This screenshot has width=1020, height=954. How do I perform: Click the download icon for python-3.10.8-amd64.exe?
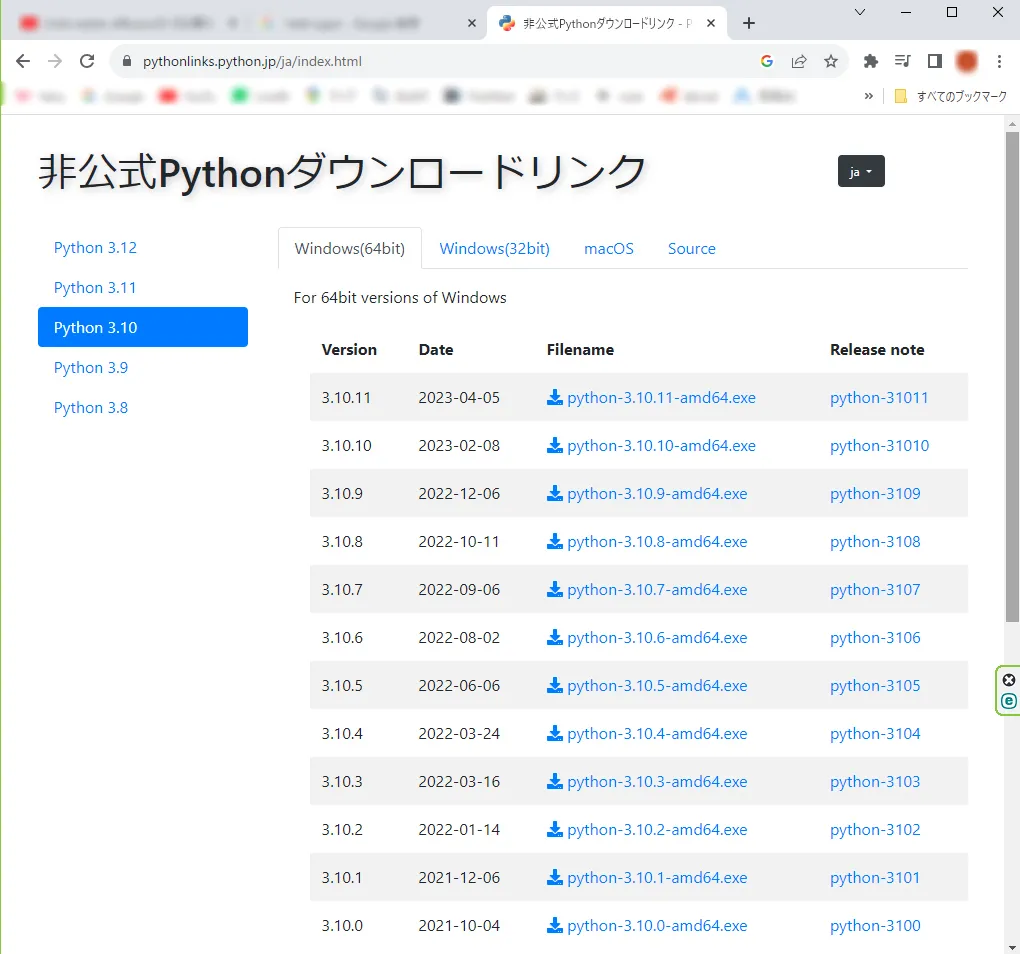(554, 542)
